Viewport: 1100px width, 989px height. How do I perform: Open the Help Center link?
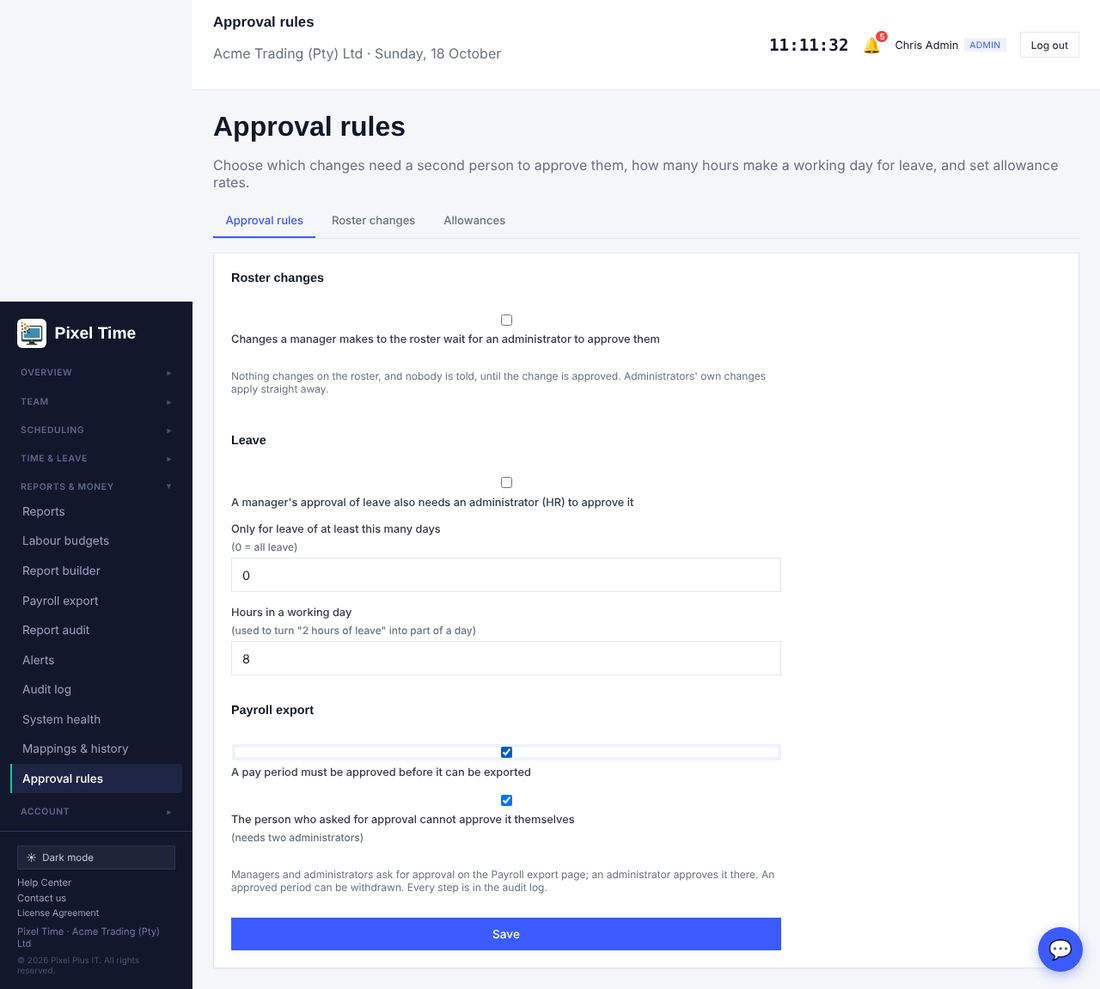point(44,882)
